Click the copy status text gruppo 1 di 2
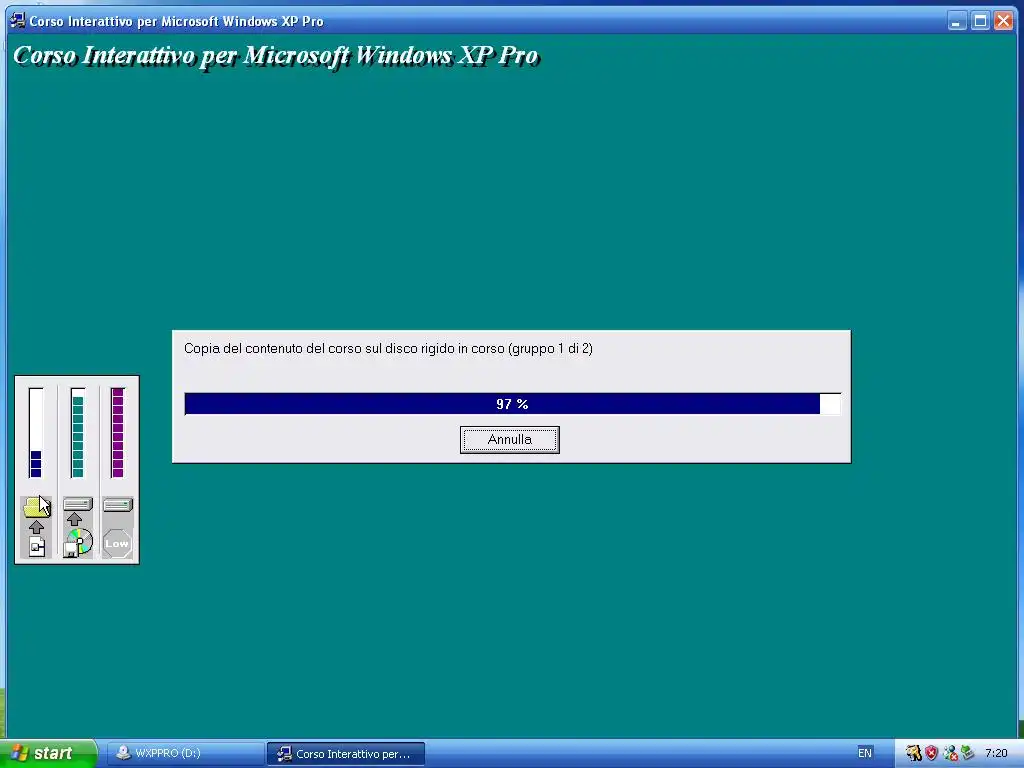 [388, 348]
